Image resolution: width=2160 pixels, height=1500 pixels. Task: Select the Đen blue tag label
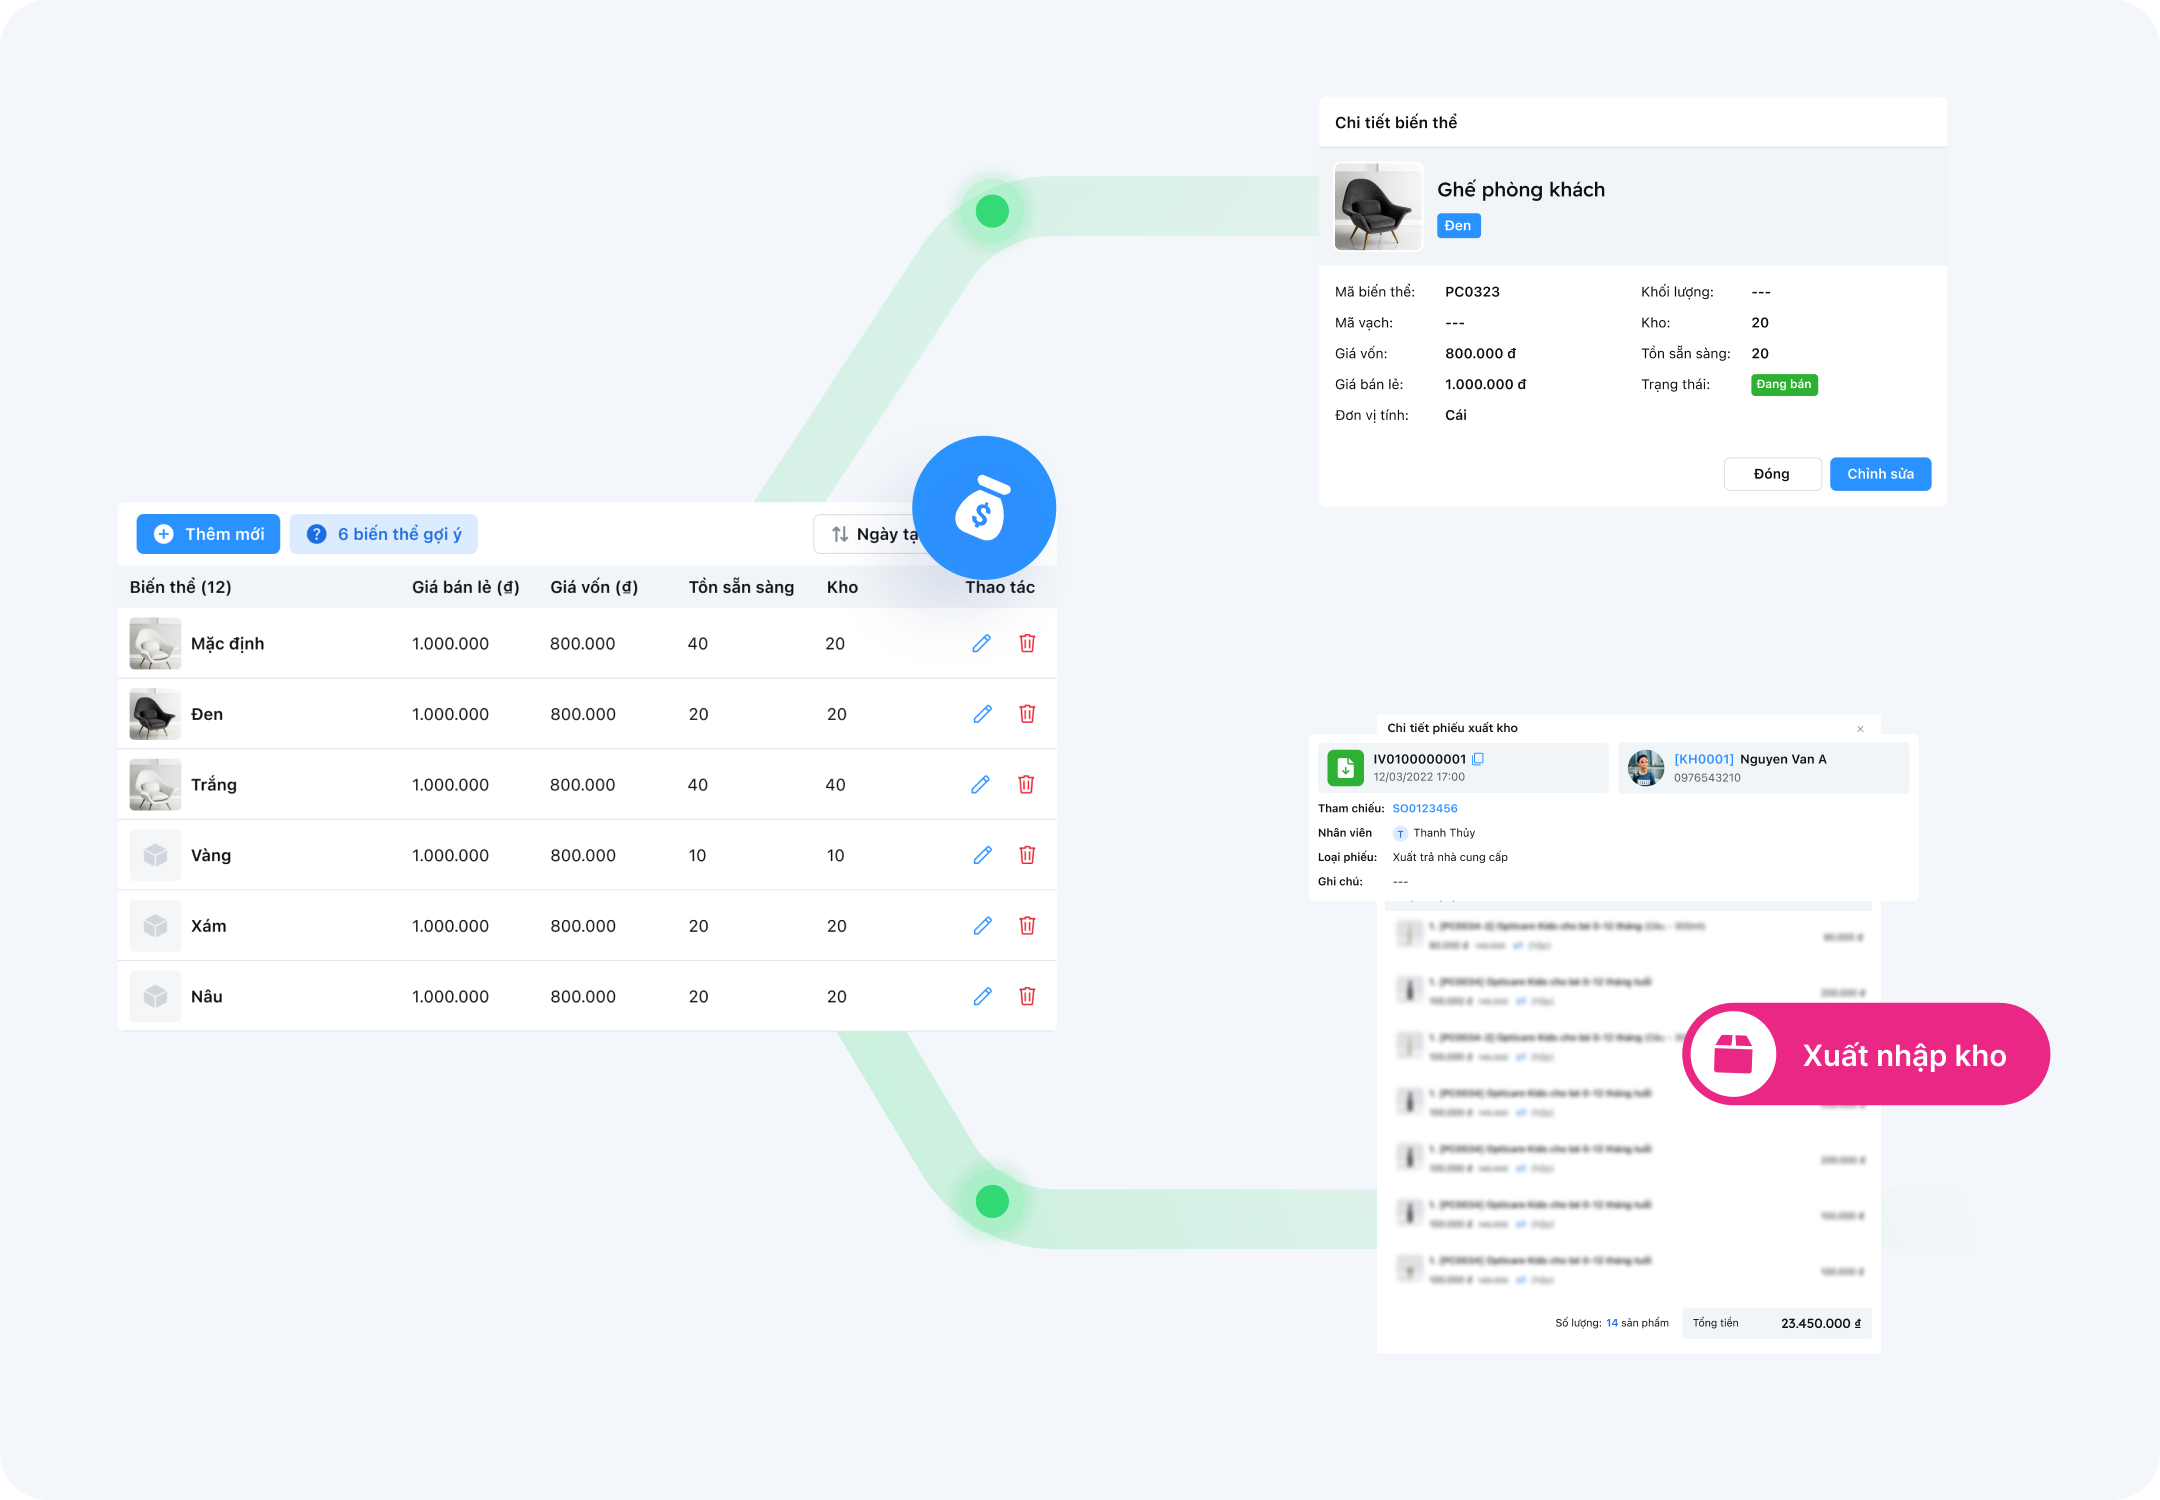[1458, 226]
